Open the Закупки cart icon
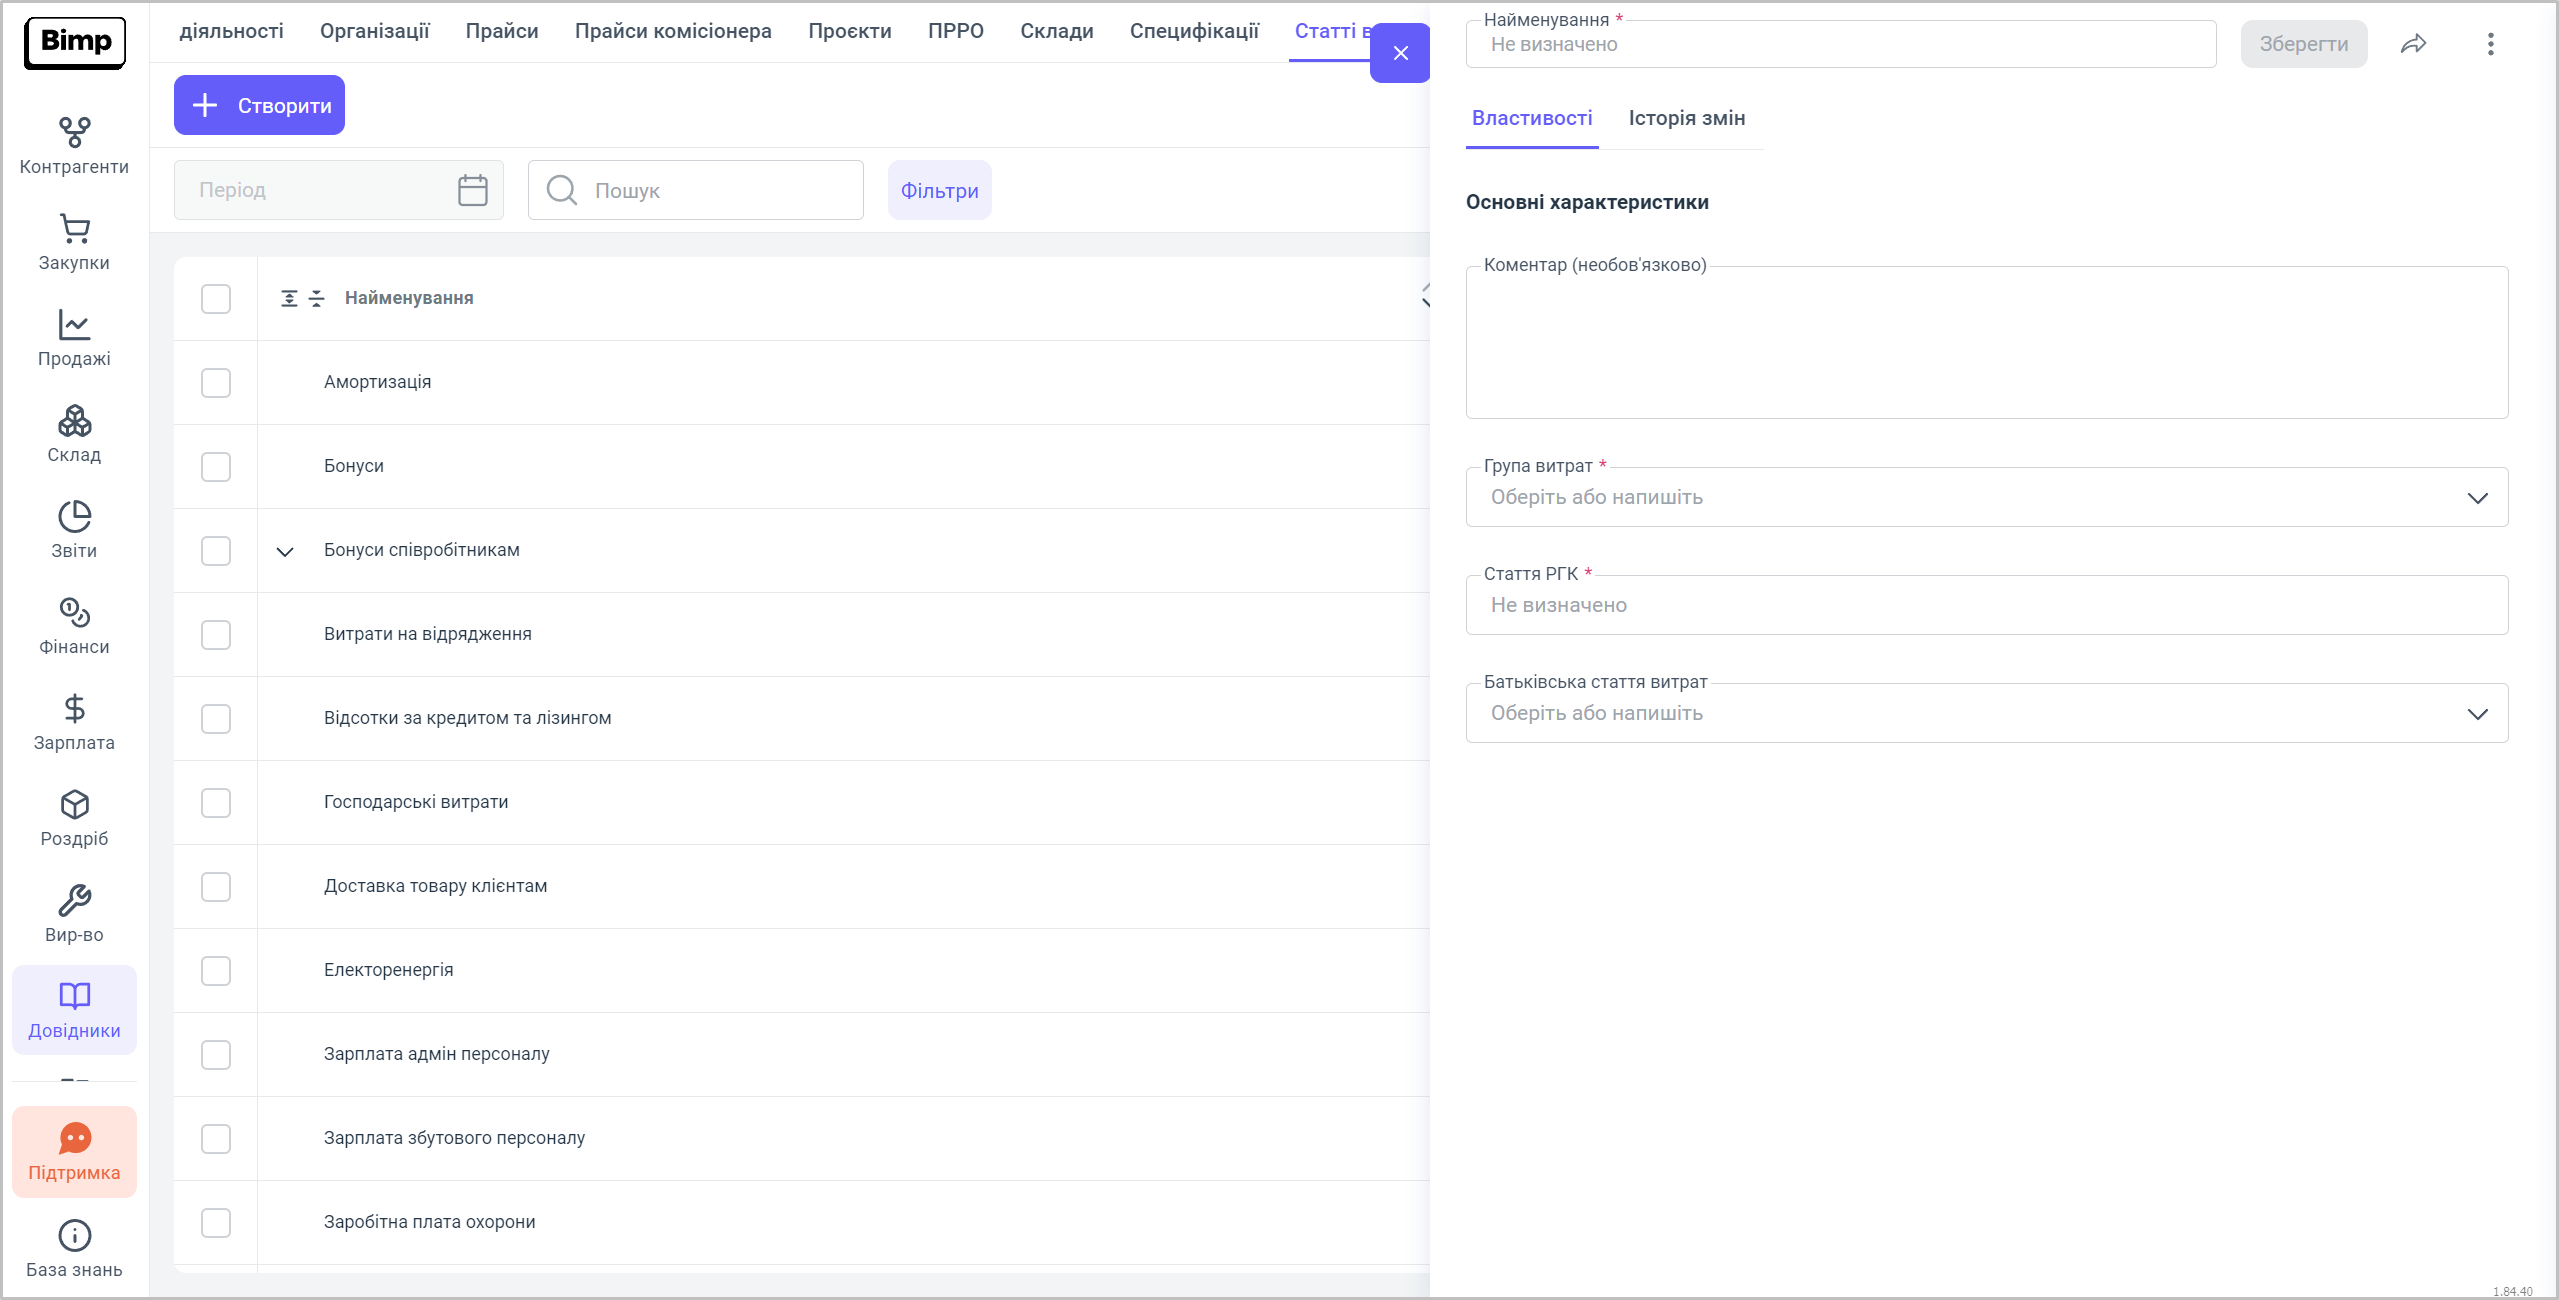This screenshot has width=2559, height=1300. coord(74,229)
